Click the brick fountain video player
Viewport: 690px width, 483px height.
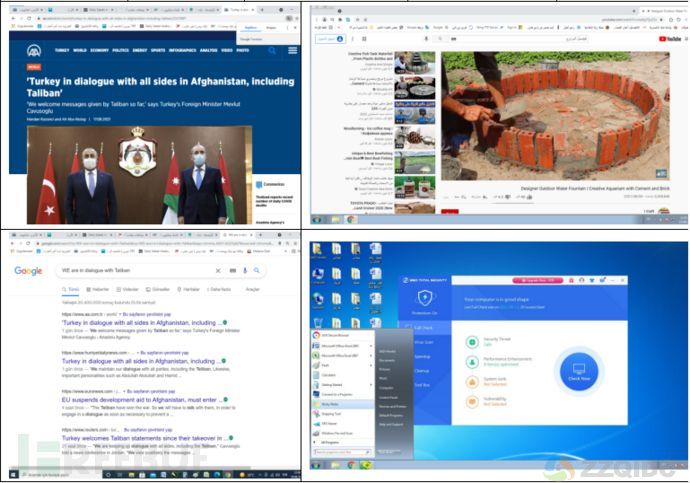point(555,116)
